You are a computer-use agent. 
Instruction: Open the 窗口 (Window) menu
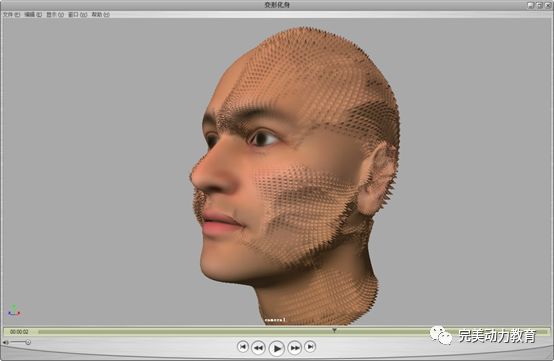click(77, 14)
